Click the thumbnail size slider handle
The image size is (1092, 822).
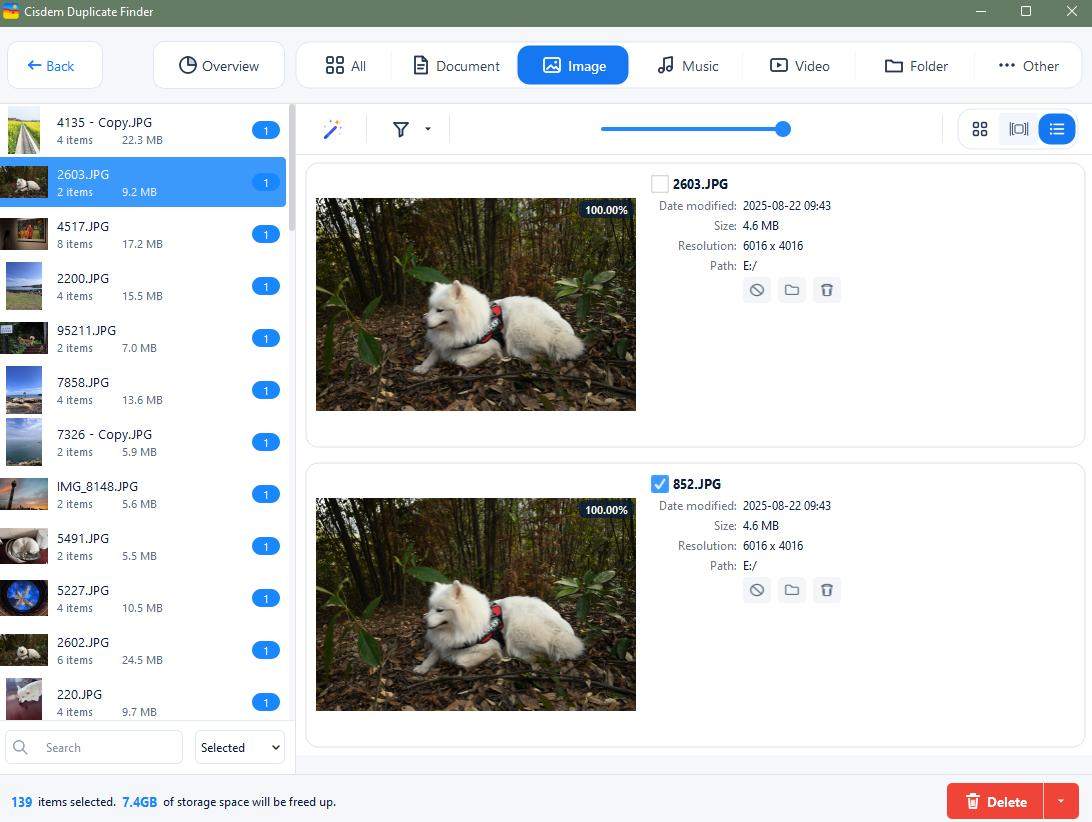coord(783,129)
